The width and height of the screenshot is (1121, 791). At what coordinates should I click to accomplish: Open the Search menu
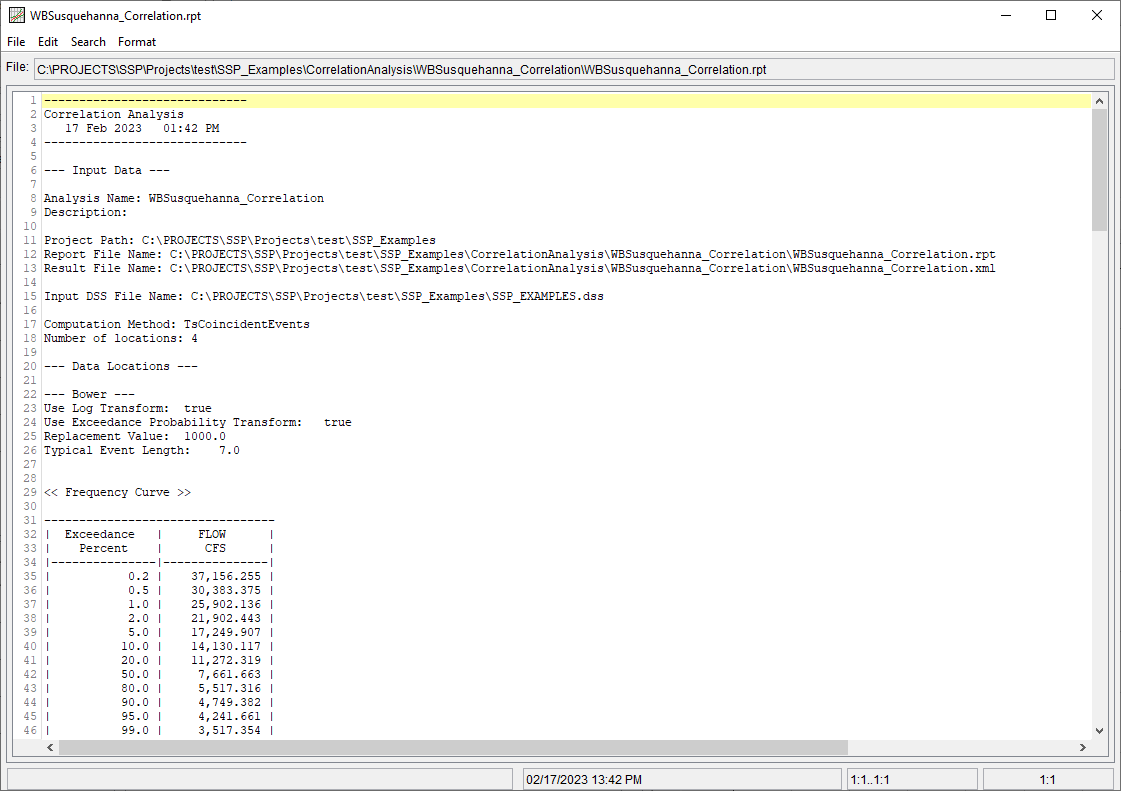(x=88, y=41)
